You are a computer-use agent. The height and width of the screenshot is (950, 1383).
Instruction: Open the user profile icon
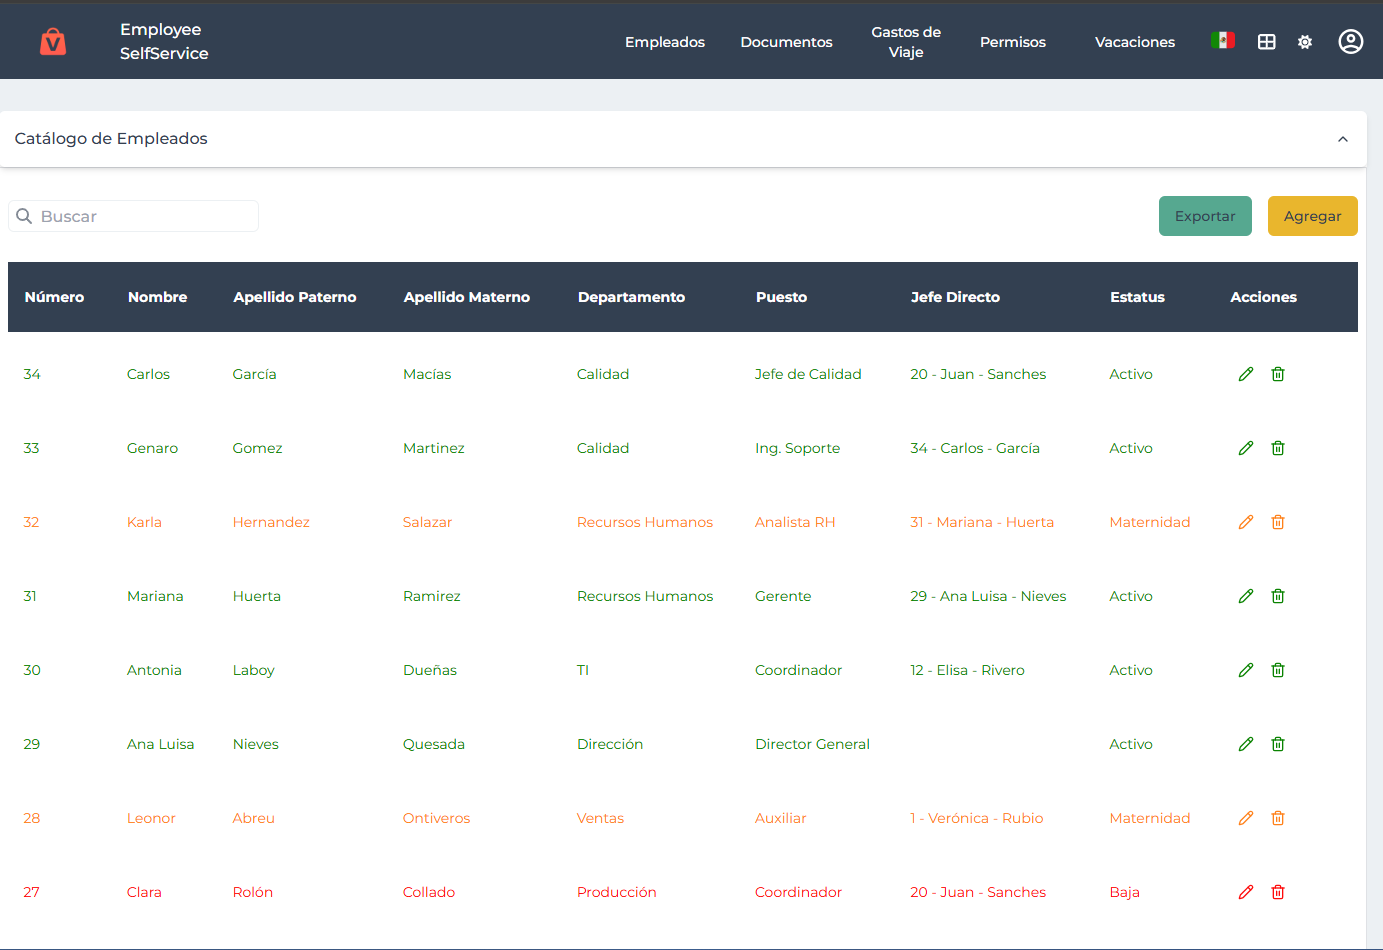[x=1350, y=42]
